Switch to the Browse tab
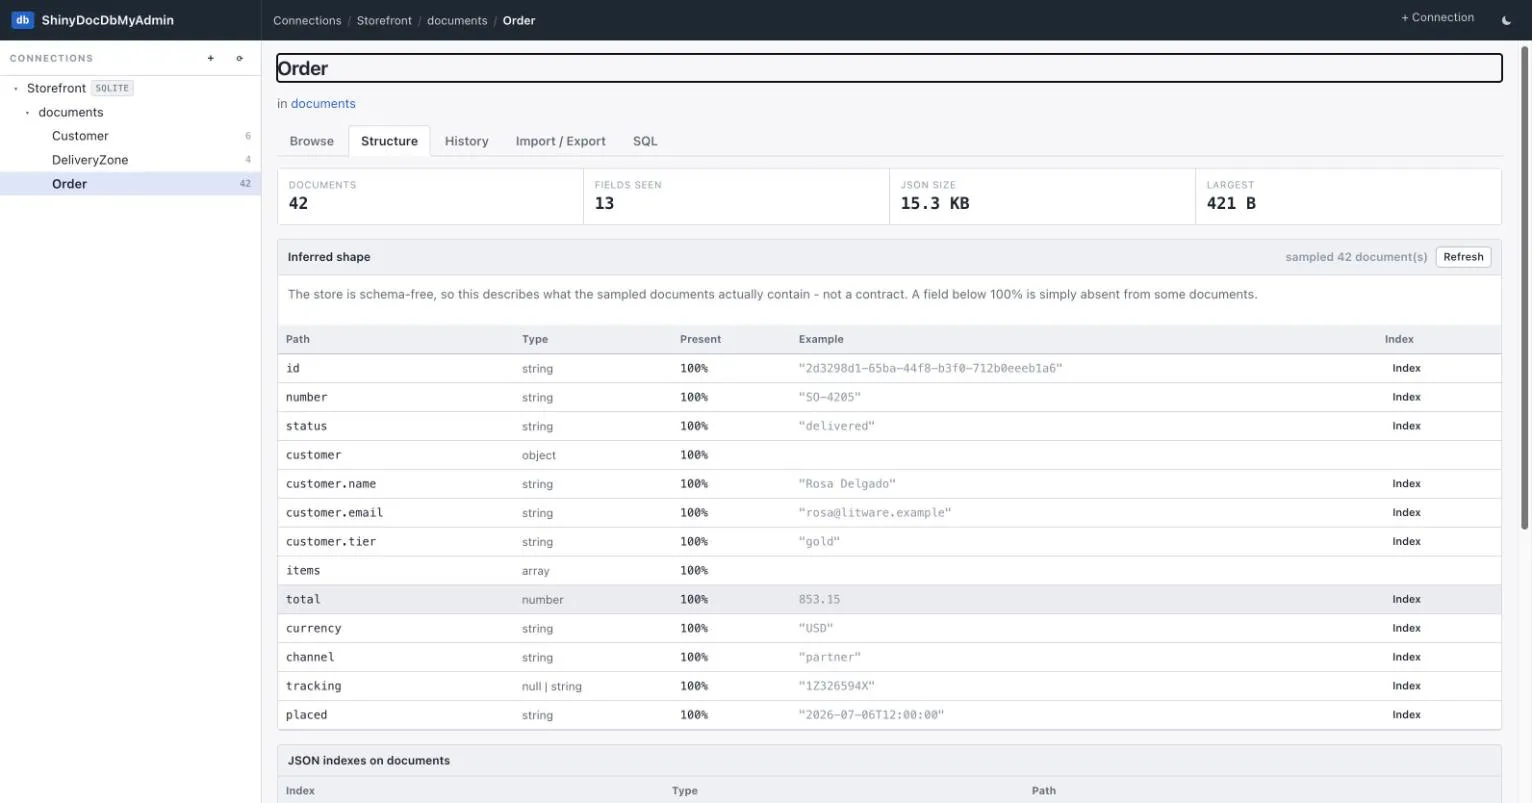The height and width of the screenshot is (803, 1532). (x=312, y=141)
